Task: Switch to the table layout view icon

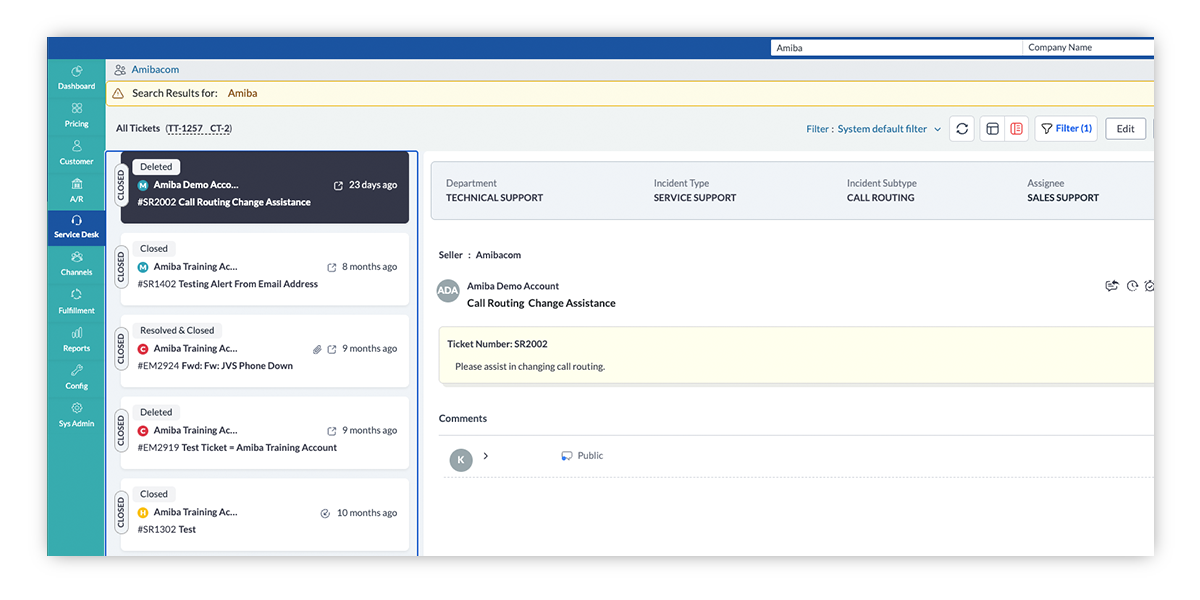Action: coord(992,129)
